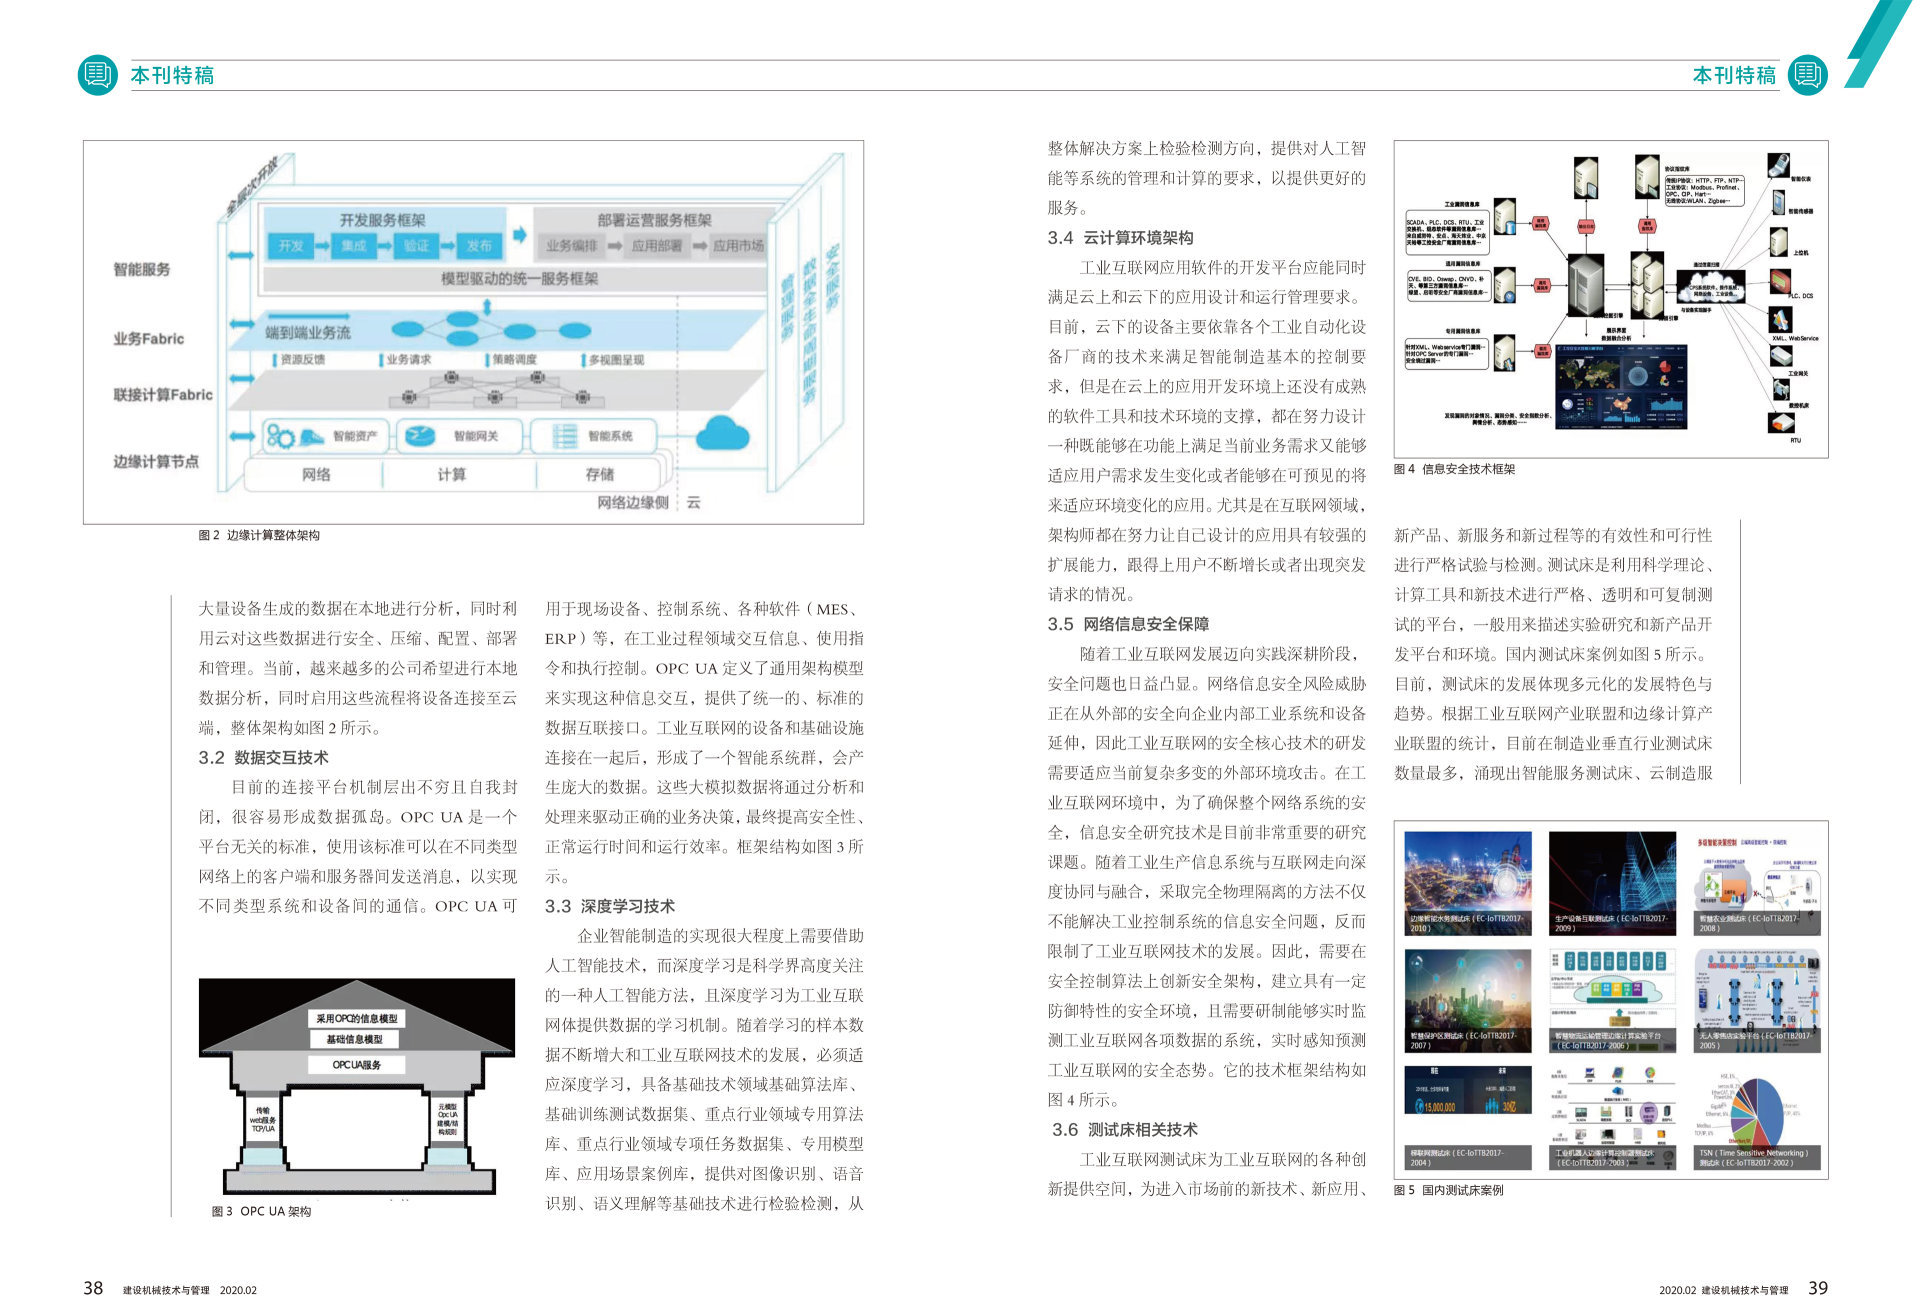Image resolution: width=1920 pixels, height=1303 pixels.
Task: Click the 部署运营服务框架 label in Figure 2
Action: pyautogui.click(x=655, y=220)
